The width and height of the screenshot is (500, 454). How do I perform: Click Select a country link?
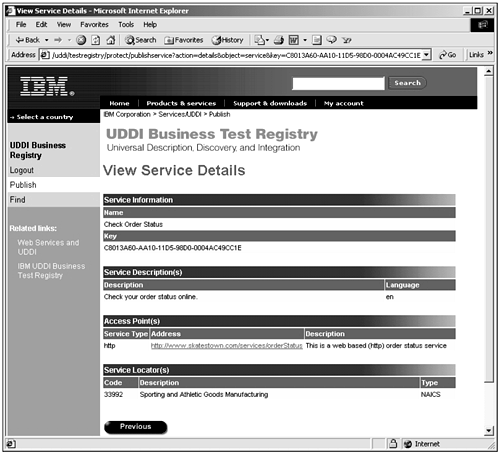pos(42,117)
